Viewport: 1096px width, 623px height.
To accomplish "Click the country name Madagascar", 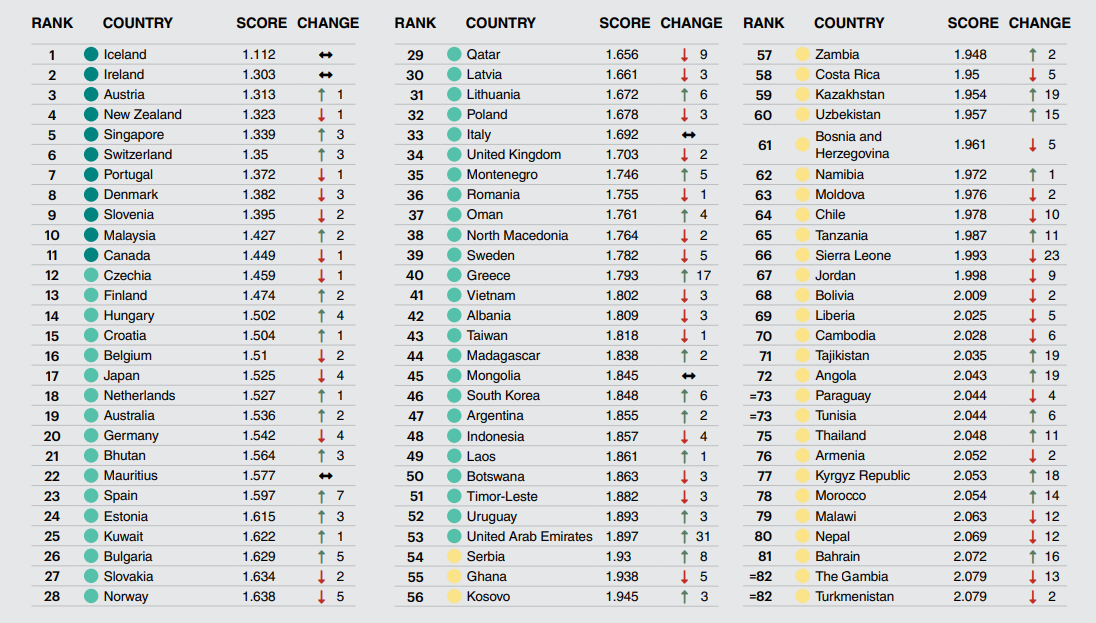I will pyautogui.click(x=503, y=355).
